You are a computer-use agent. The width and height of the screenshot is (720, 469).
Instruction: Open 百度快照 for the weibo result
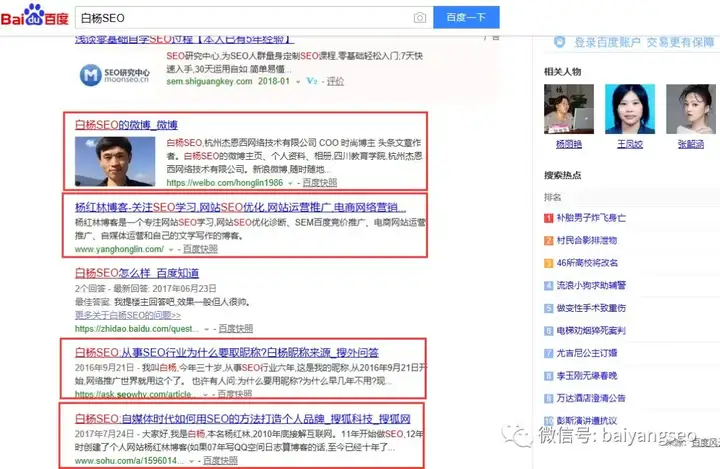point(320,183)
